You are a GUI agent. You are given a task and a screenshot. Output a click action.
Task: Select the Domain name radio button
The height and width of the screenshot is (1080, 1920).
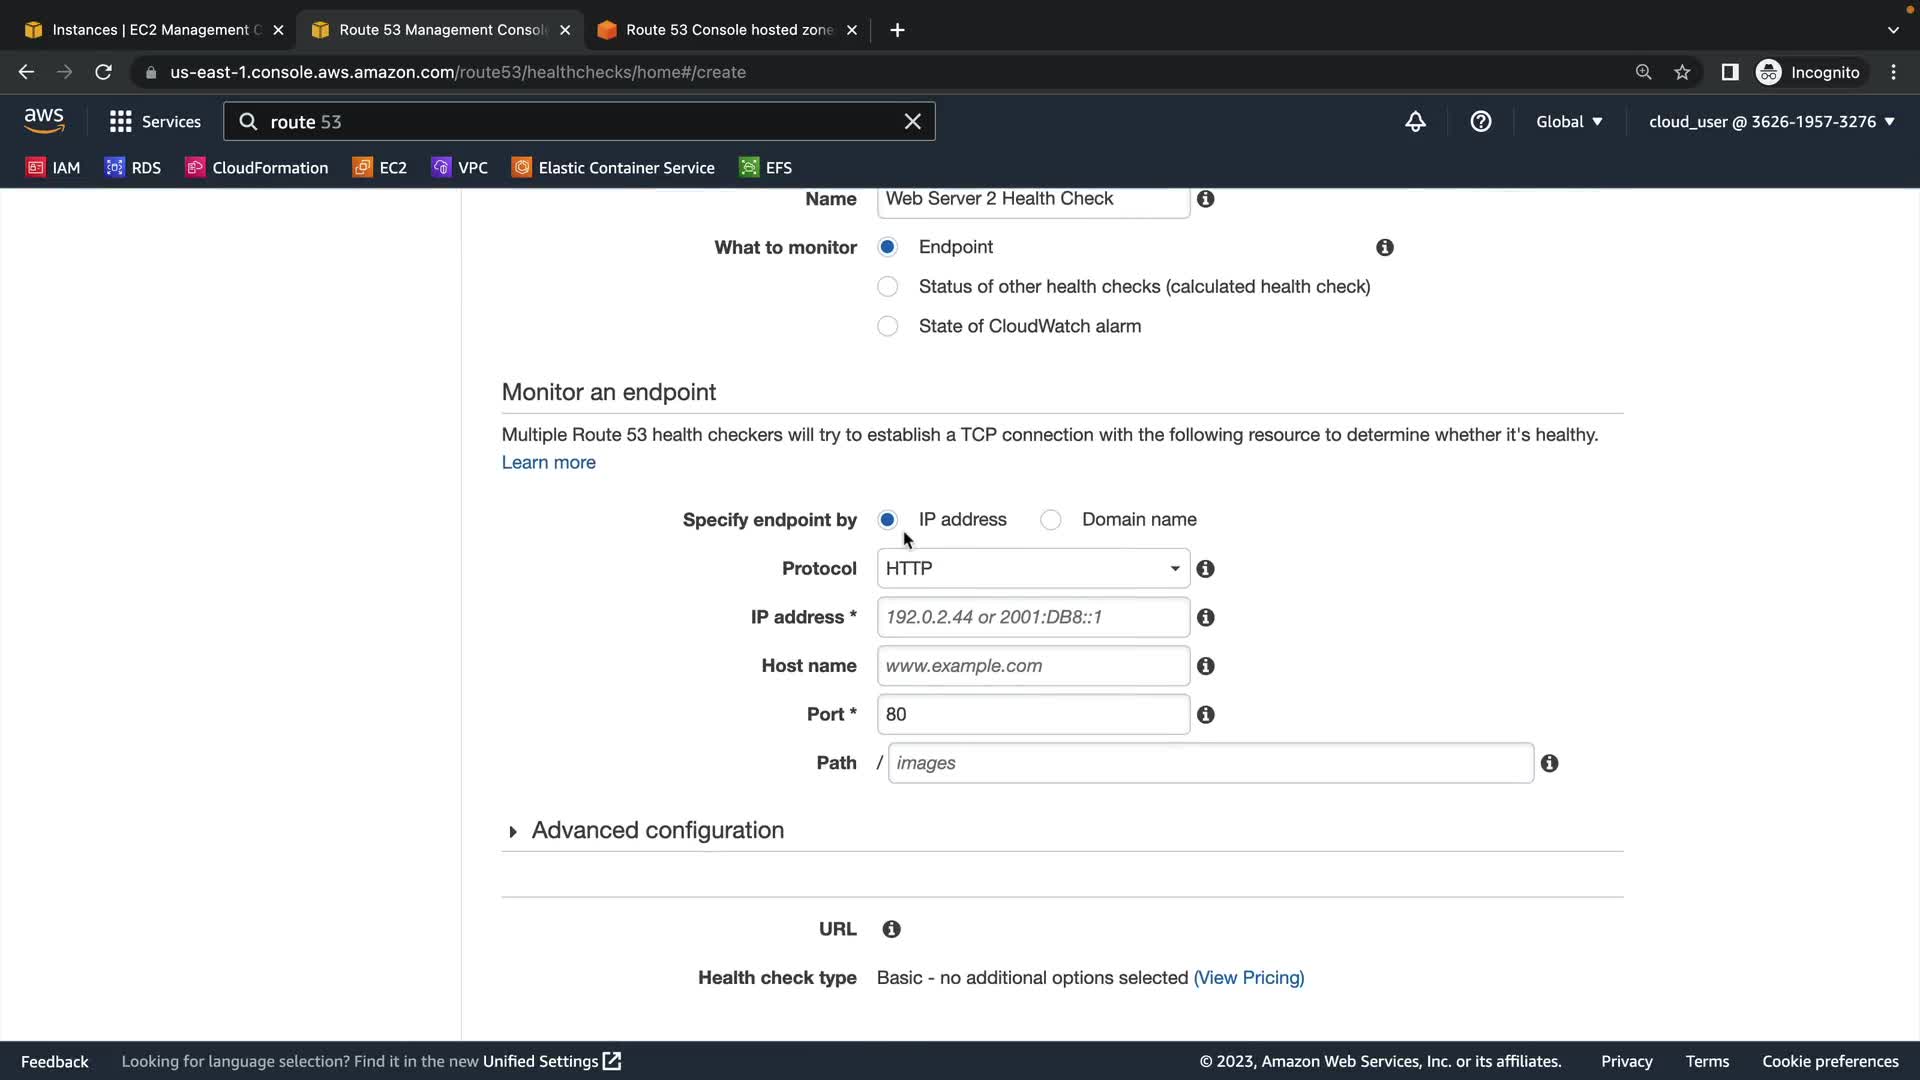click(x=1050, y=520)
